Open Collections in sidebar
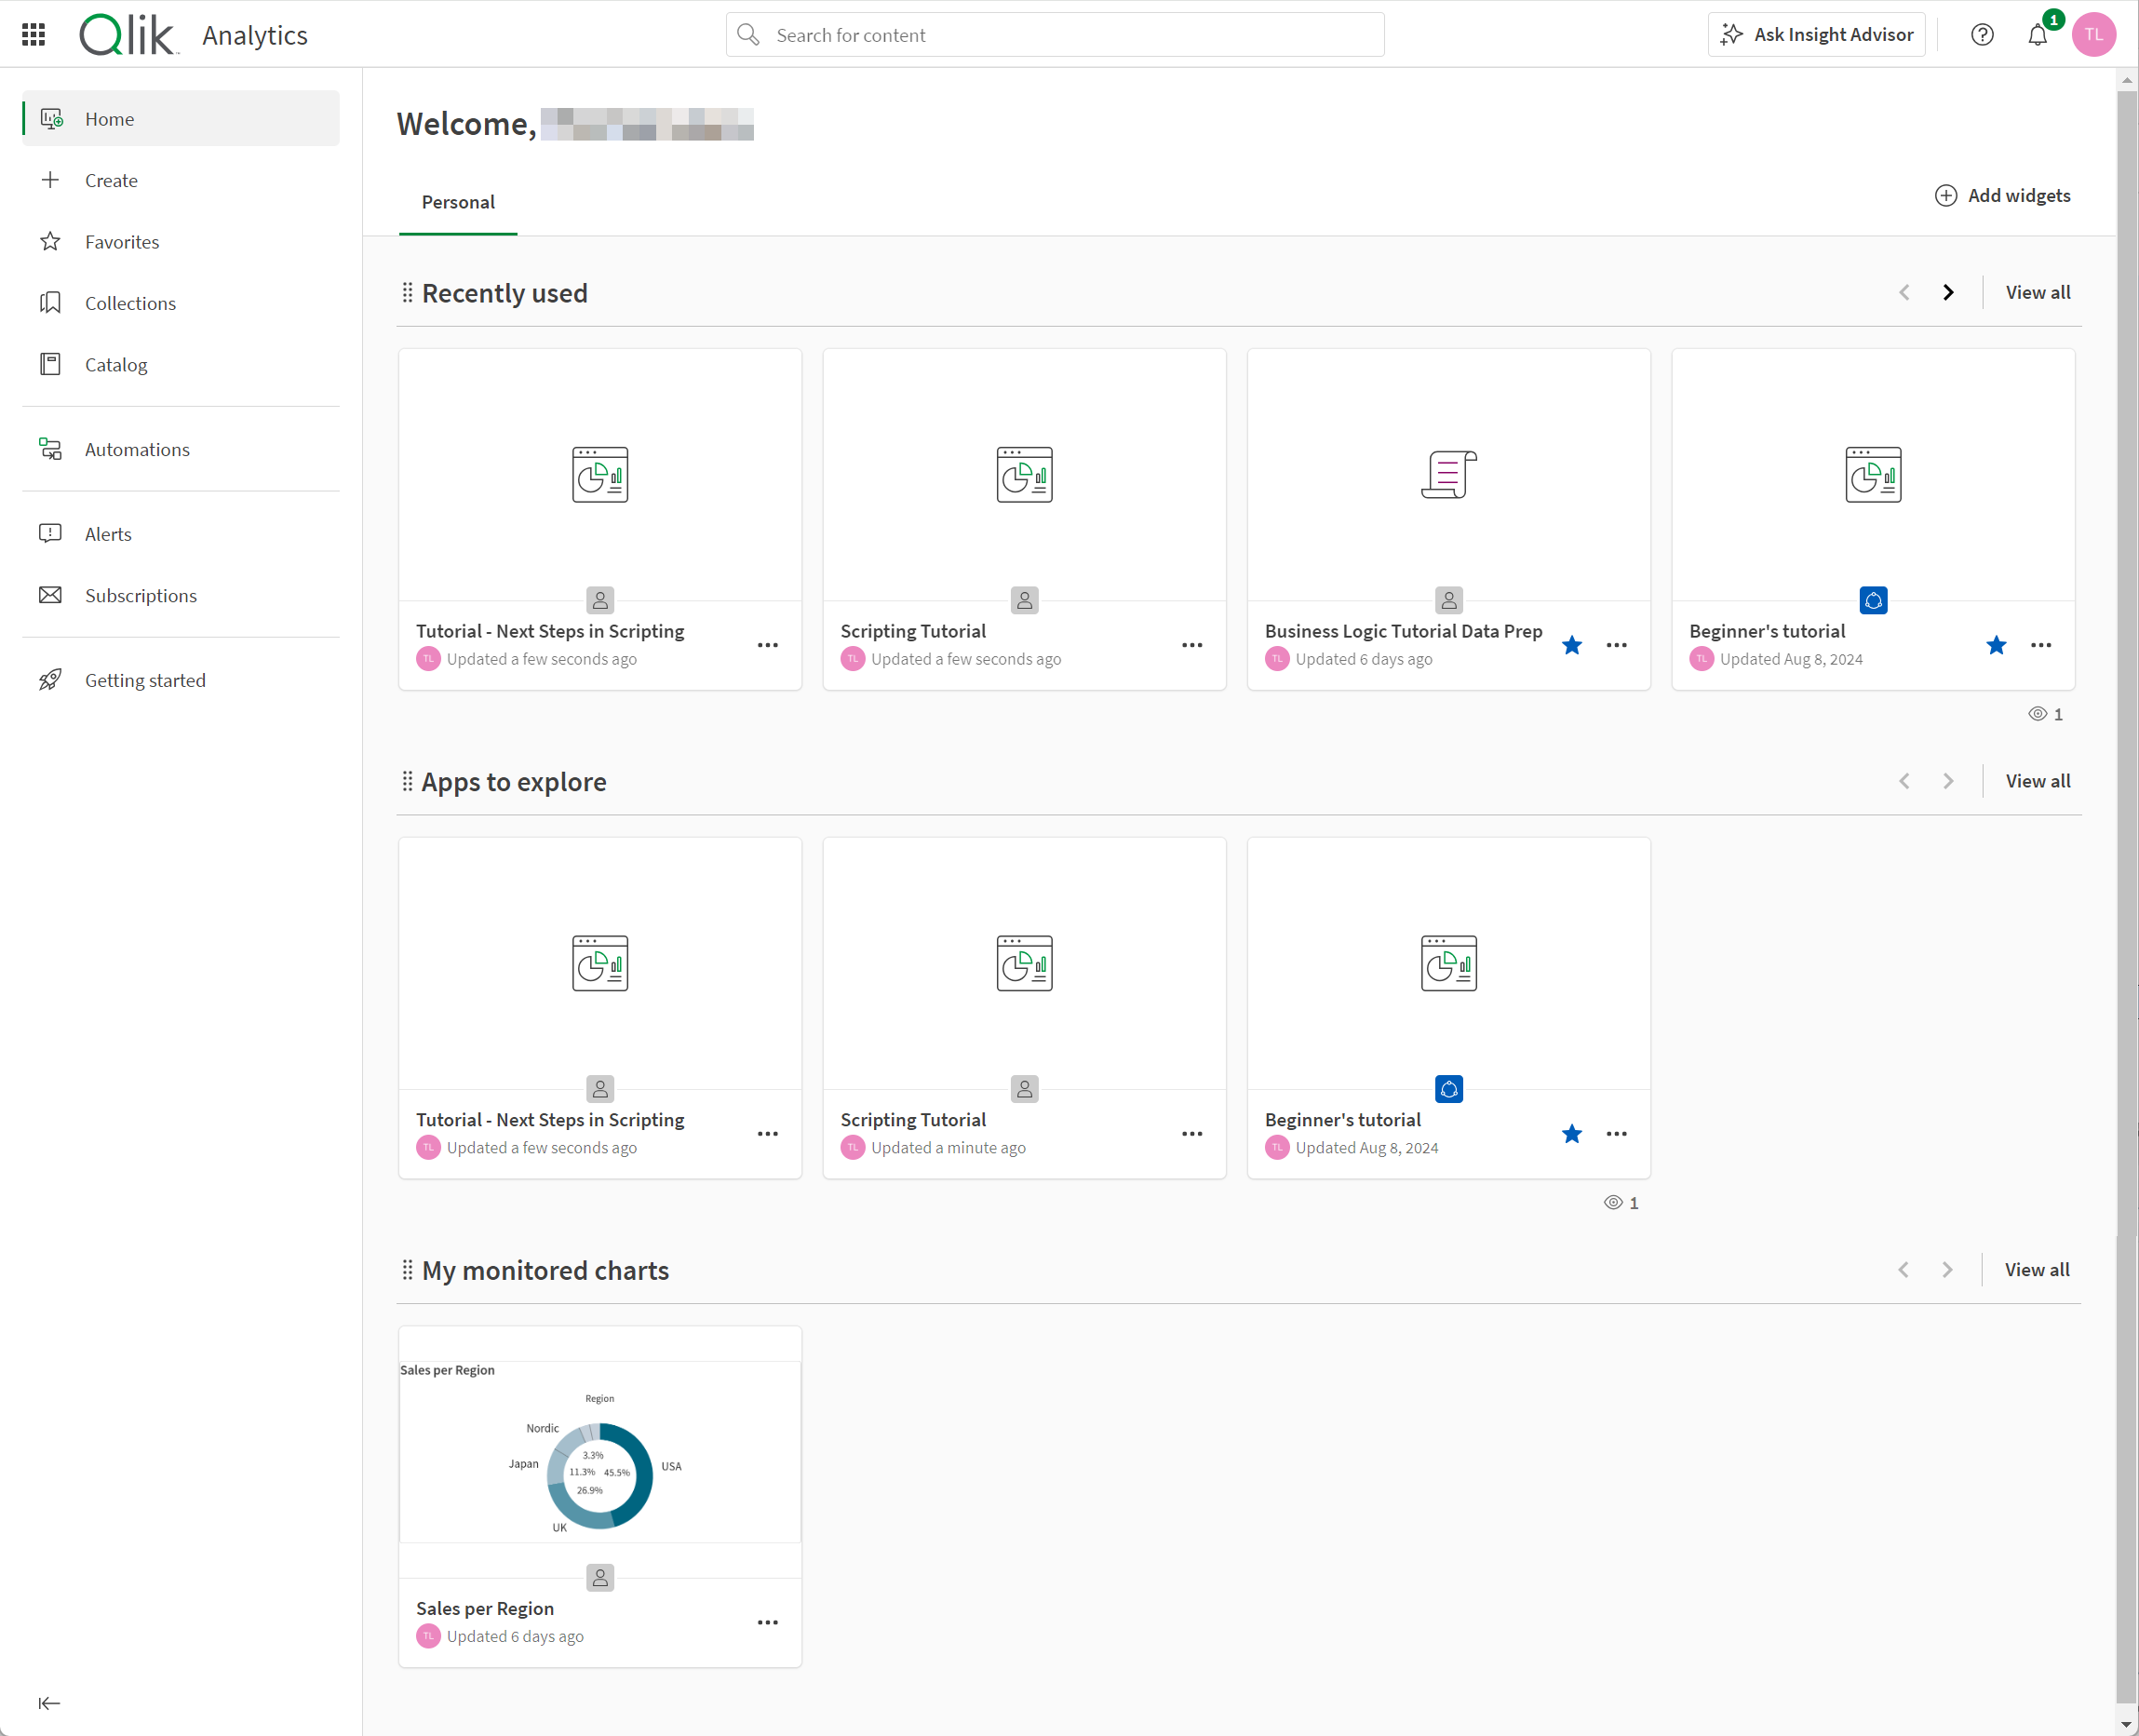 pos(129,303)
